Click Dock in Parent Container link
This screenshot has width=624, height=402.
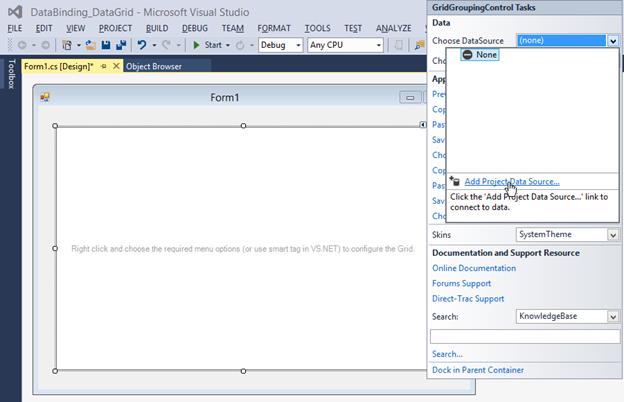point(478,370)
